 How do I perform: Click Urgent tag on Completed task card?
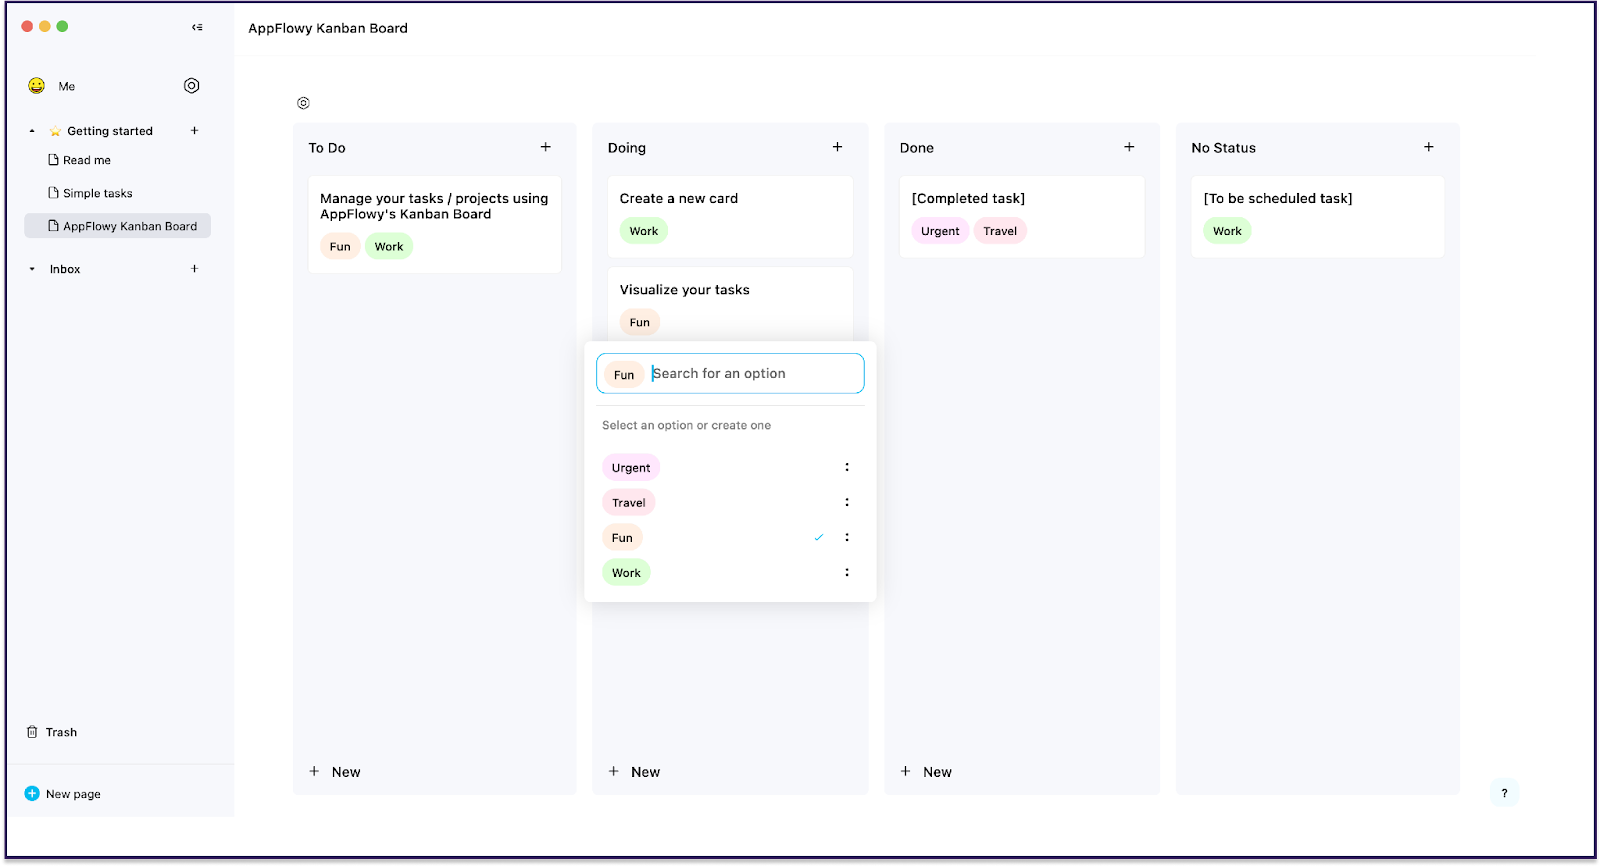pos(940,231)
